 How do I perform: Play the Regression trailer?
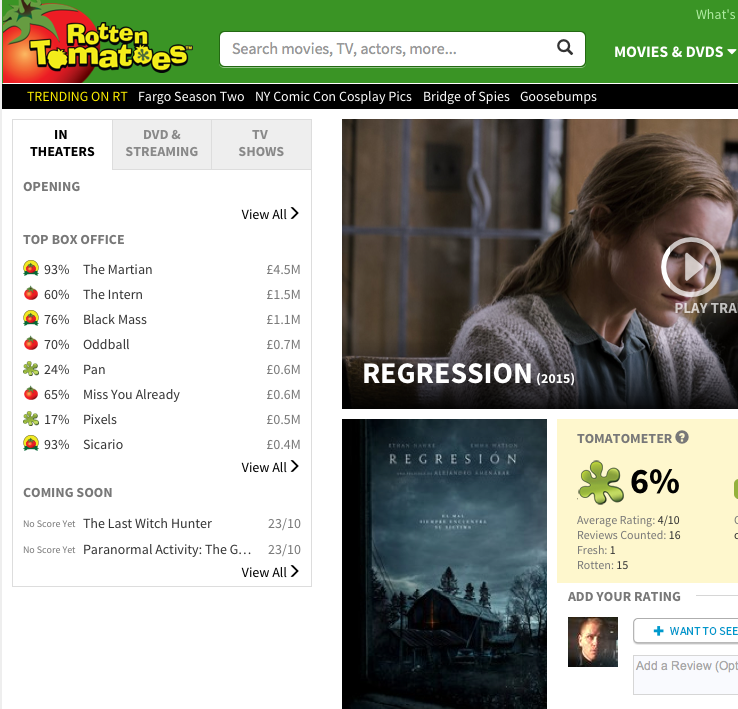point(690,267)
